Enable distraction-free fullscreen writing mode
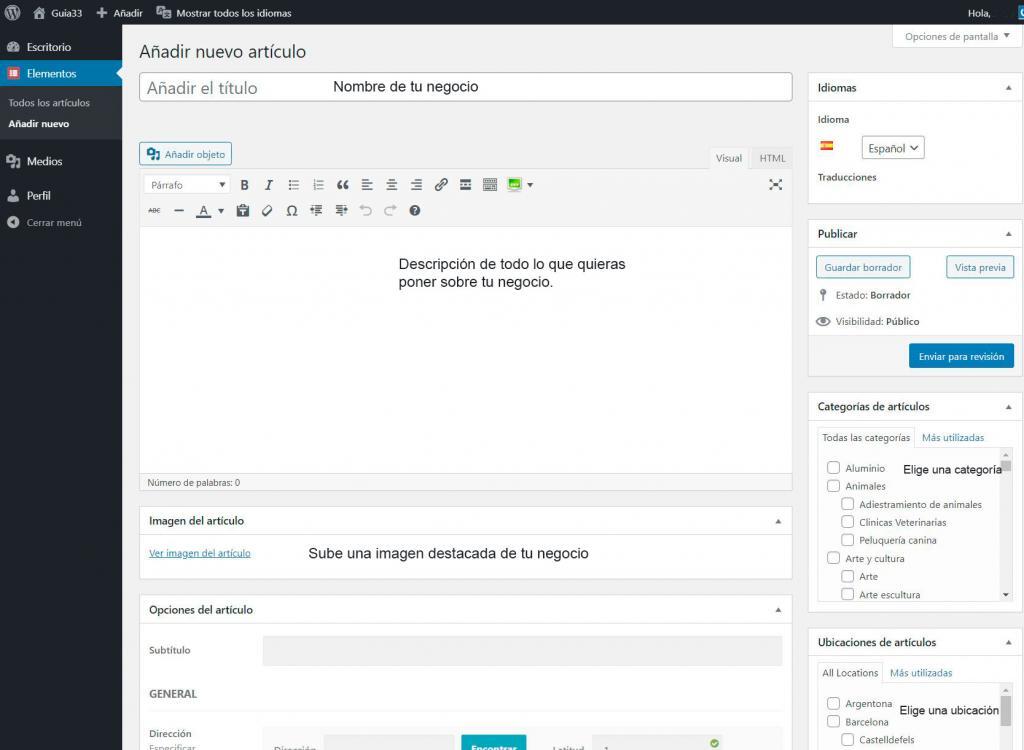Image resolution: width=1024 pixels, height=750 pixels. (x=775, y=185)
